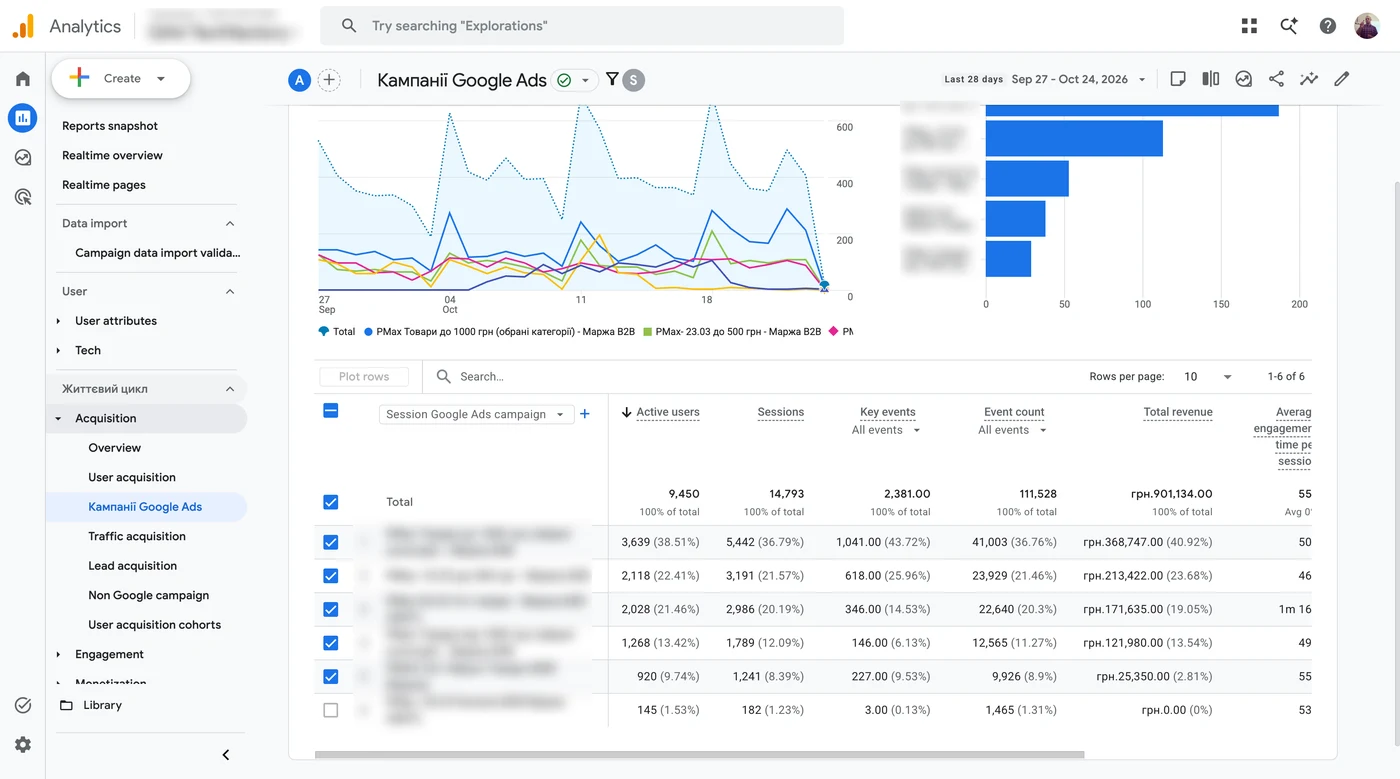Sort by Total revenue column header
Image resolution: width=1400 pixels, height=779 pixels.
tap(1178, 412)
